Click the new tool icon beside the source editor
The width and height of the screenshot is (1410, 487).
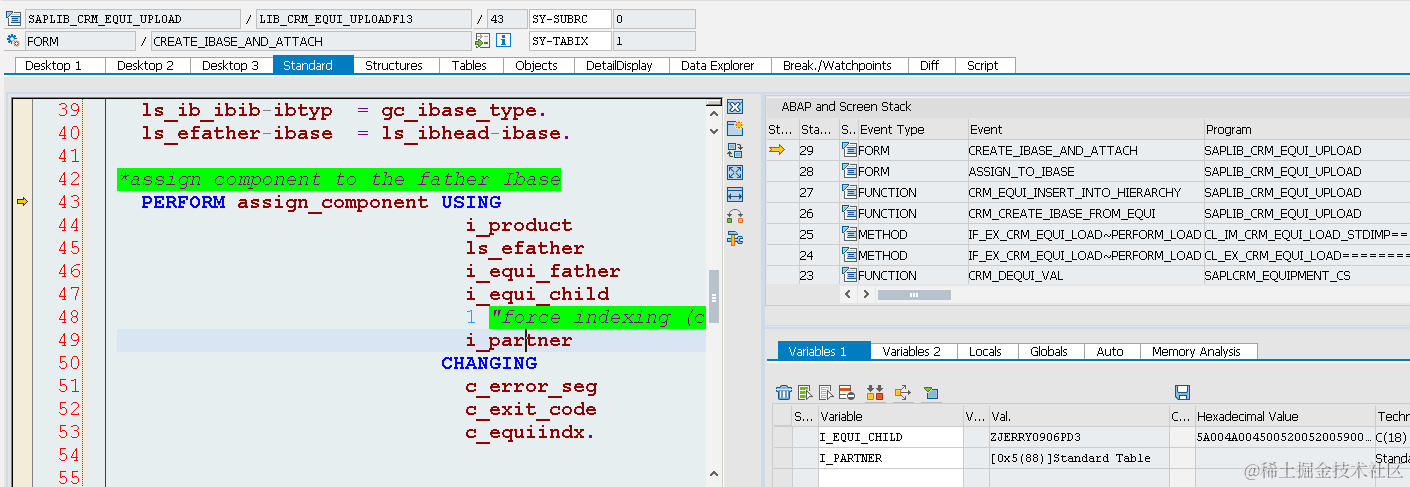[735, 129]
